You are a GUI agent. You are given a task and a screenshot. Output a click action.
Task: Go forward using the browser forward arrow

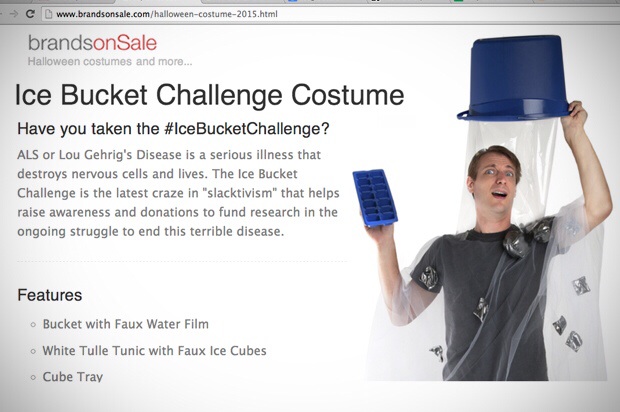pyautogui.click(x=14, y=14)
